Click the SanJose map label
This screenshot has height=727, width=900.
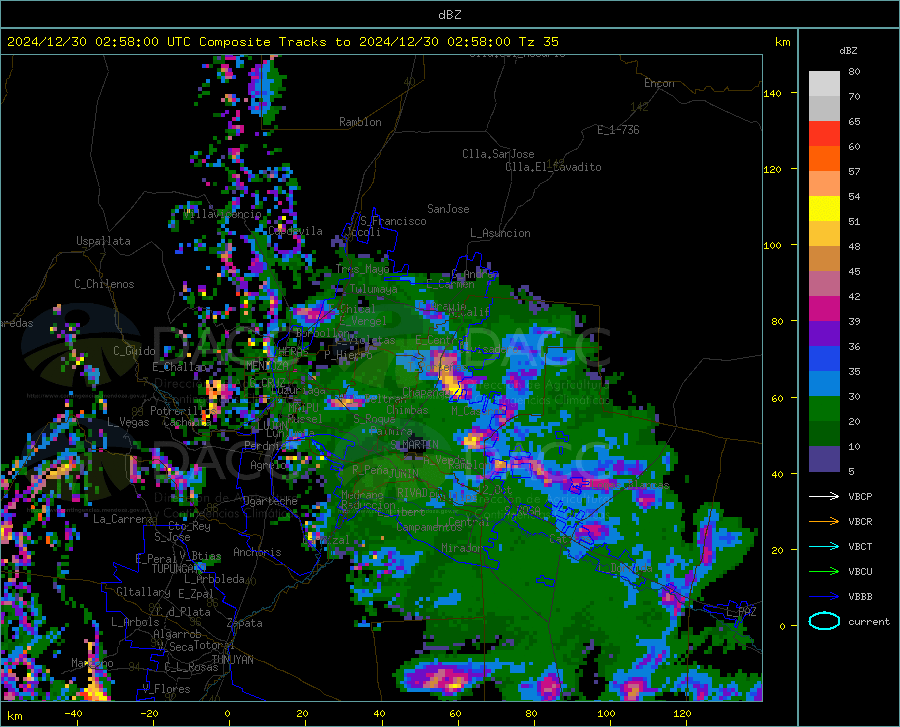(448, 209)
